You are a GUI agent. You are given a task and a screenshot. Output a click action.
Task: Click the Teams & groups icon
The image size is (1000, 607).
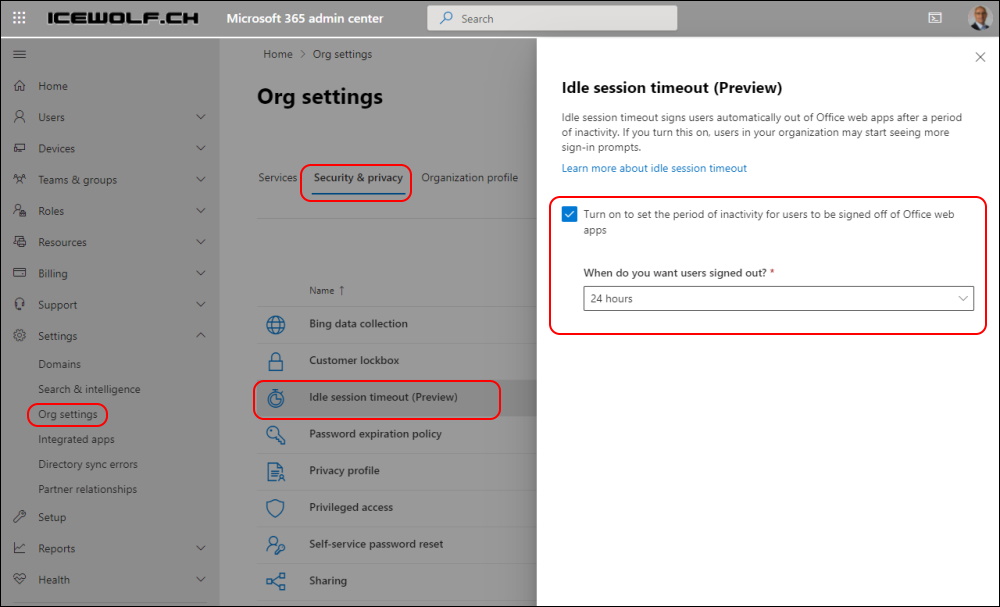click(x=20, y=179)
